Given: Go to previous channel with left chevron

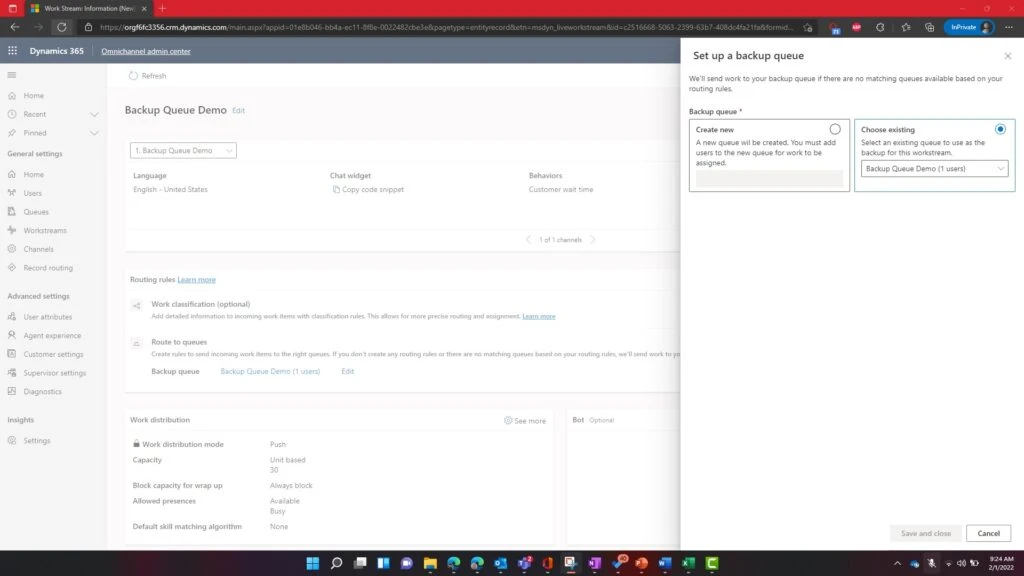Looking at the screenshot, I should click(x=528, y=240).
